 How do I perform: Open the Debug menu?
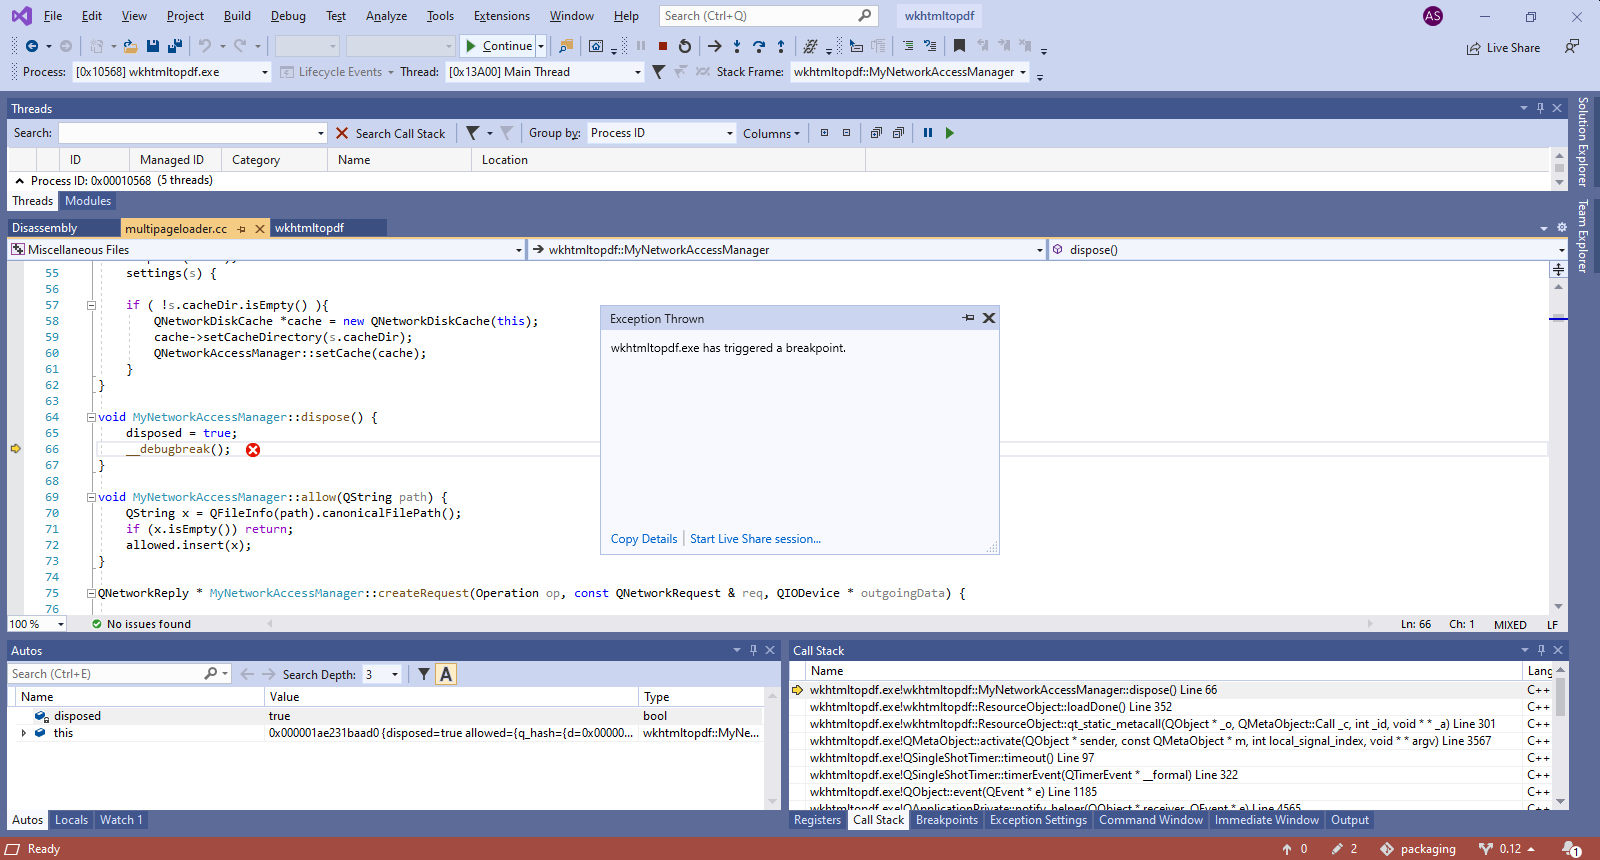[x=288, y=16]
